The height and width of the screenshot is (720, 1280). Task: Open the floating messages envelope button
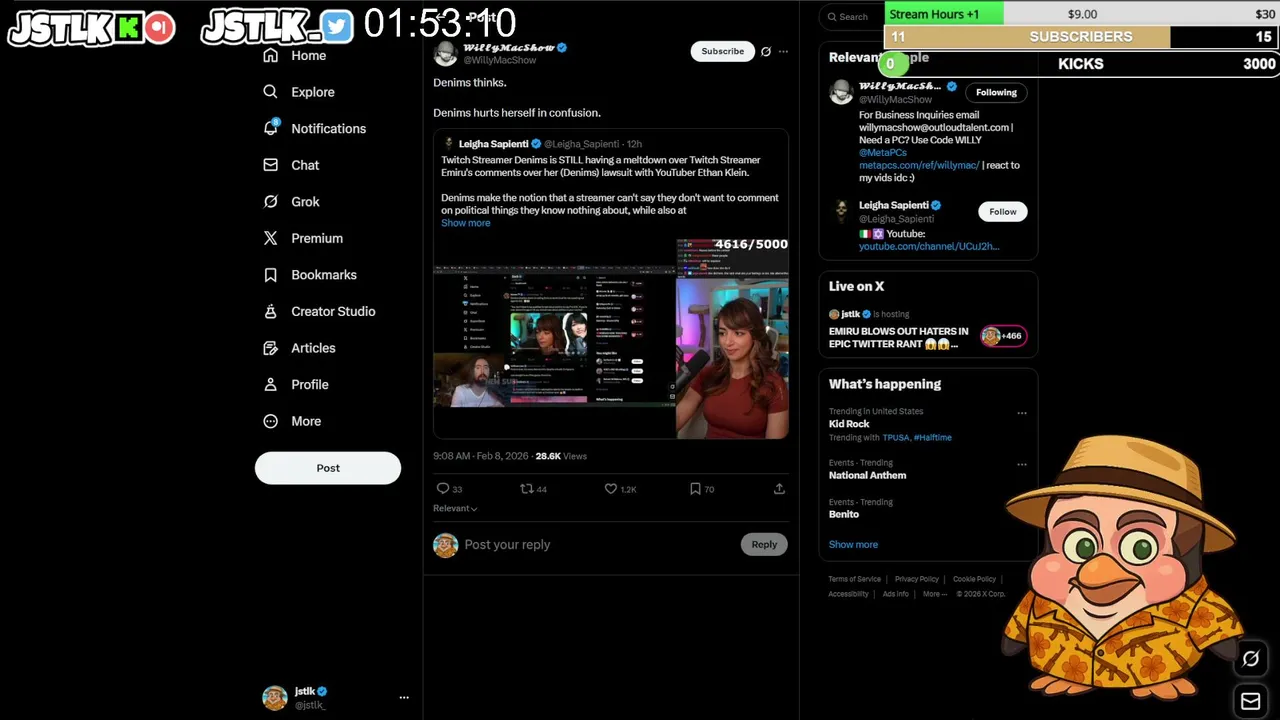pyautogui.click(x=1250, y=701)
